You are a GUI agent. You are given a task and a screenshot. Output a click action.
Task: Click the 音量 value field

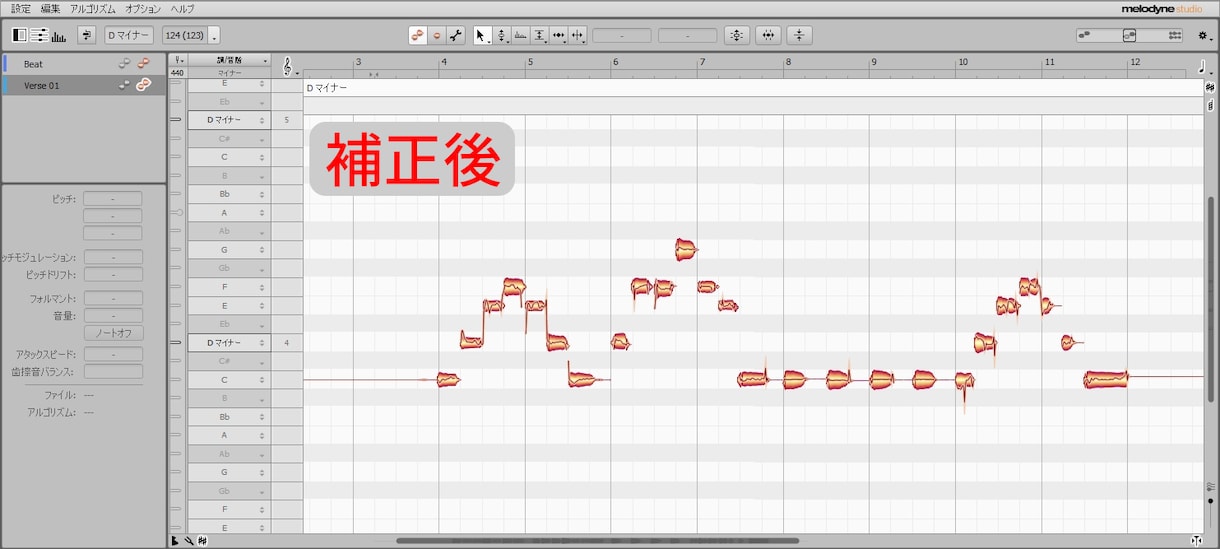click(113, 315)
